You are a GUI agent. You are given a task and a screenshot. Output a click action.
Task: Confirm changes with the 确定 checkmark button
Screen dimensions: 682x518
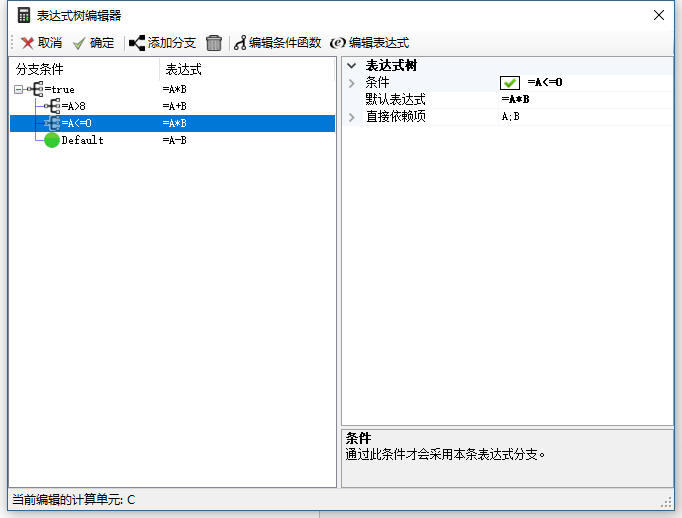point(79,43)
